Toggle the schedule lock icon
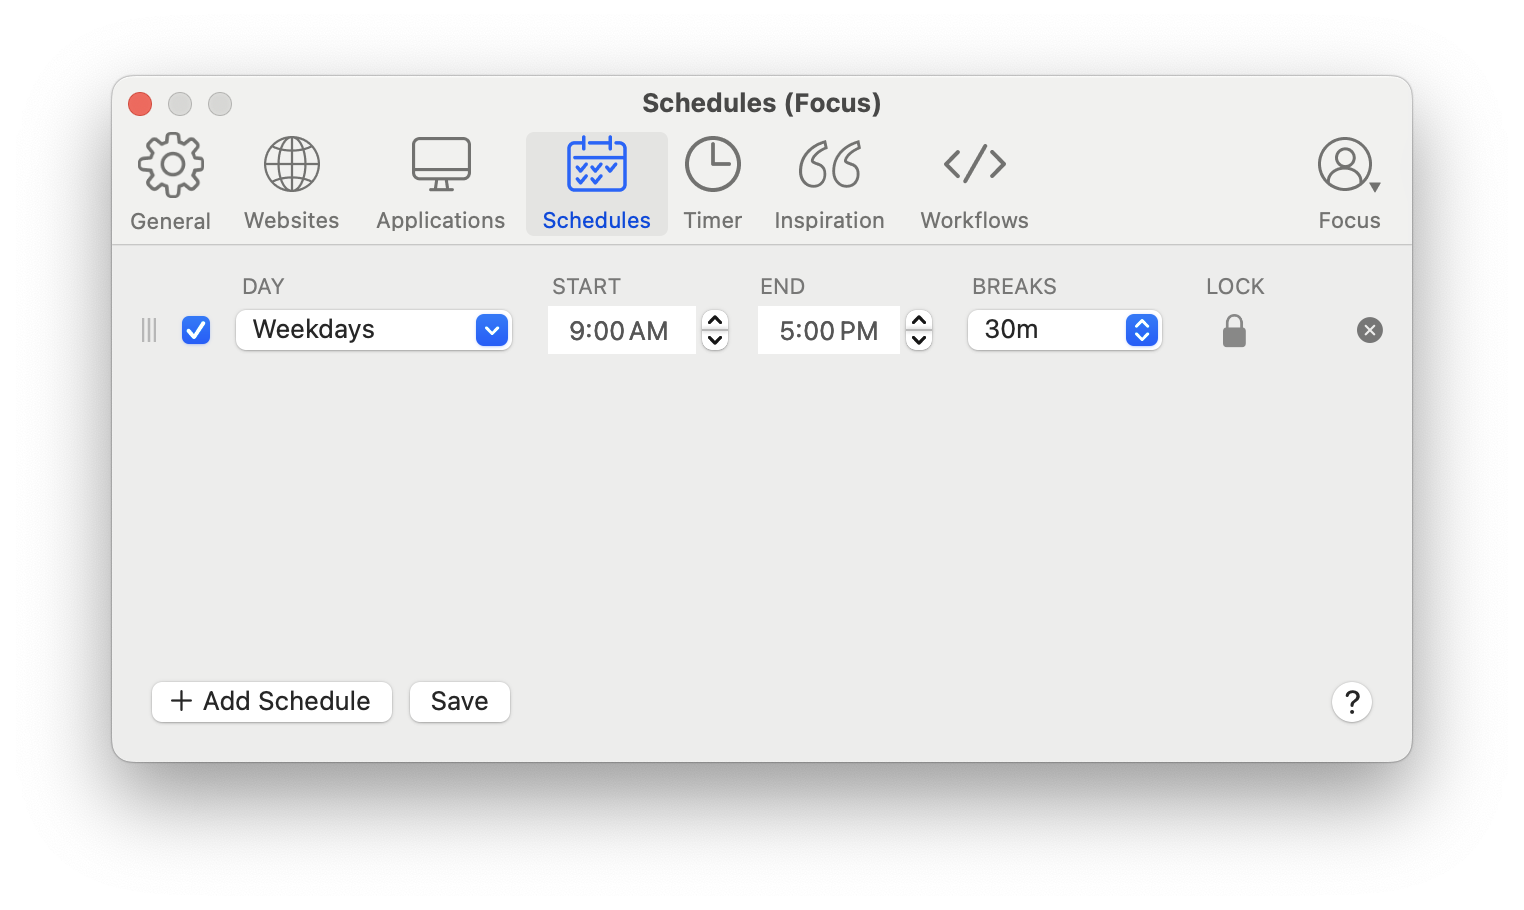This screenshot has height=910, width=1524. (x=1234, y=331)
